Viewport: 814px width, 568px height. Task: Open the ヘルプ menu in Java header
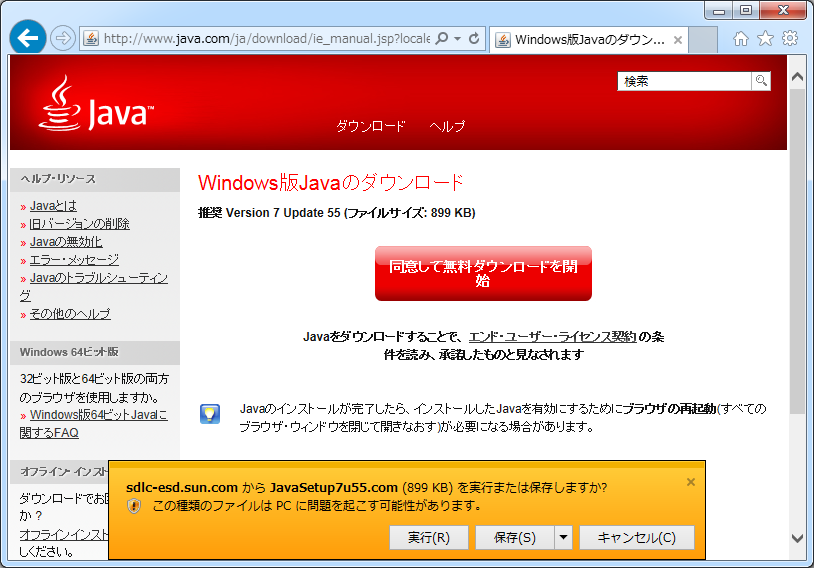click(447, 126)
